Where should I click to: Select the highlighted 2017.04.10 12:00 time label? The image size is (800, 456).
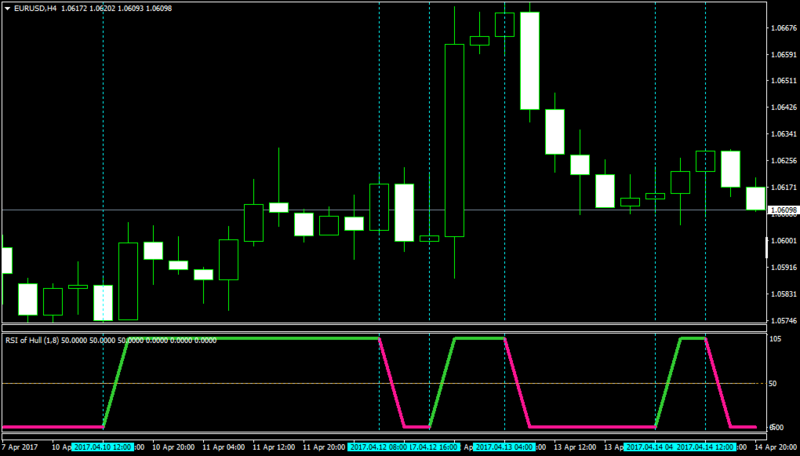pos(104,447)
